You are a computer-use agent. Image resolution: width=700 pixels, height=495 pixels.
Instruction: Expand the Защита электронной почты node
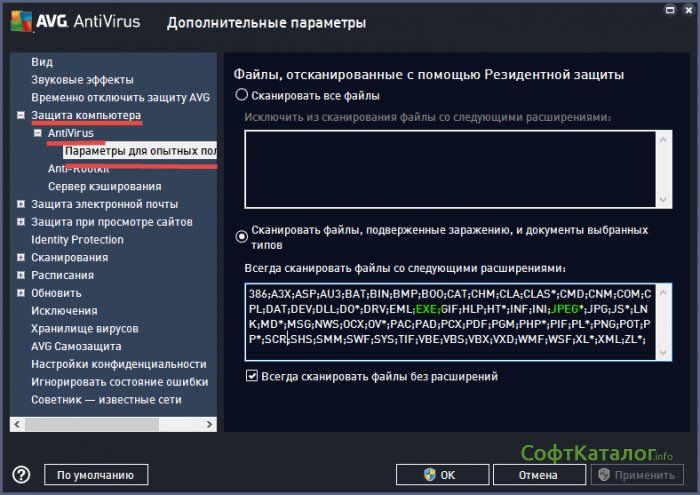21,204
